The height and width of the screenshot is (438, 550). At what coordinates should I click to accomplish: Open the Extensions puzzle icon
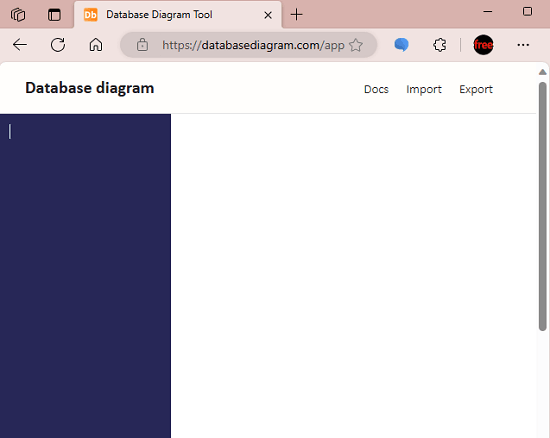tap(440, 45)
